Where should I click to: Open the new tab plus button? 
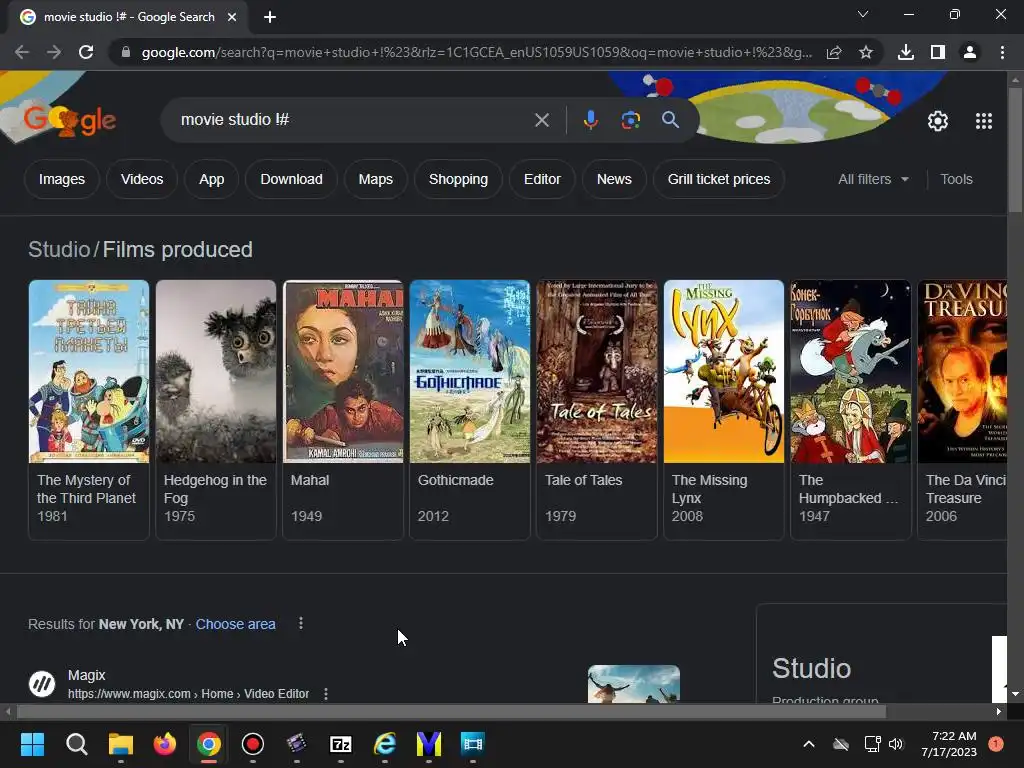(x=270, y=17)
